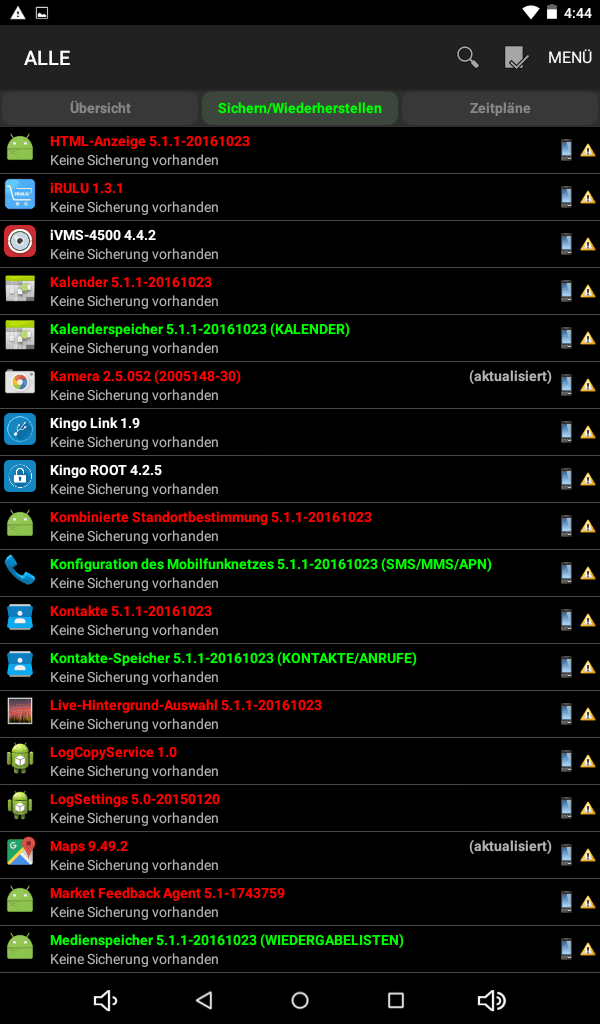Tap the volume up navigation button
This screenshot has height=1024, width=600.
[x=492, y=1000]
